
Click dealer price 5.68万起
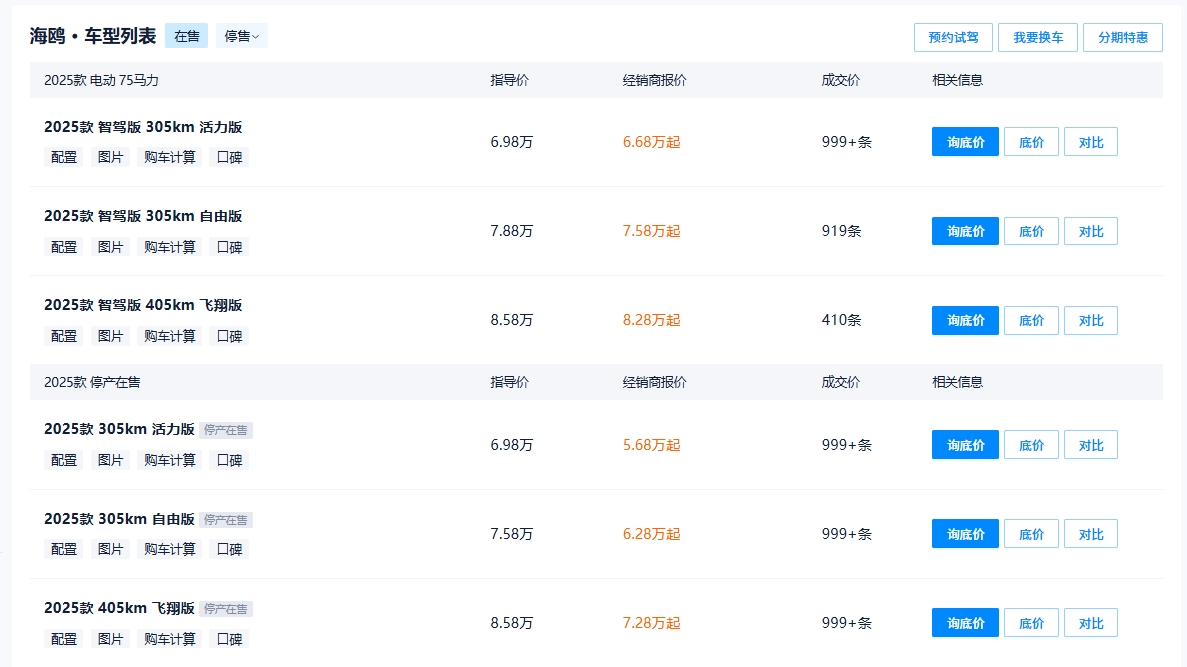[651, 445]
